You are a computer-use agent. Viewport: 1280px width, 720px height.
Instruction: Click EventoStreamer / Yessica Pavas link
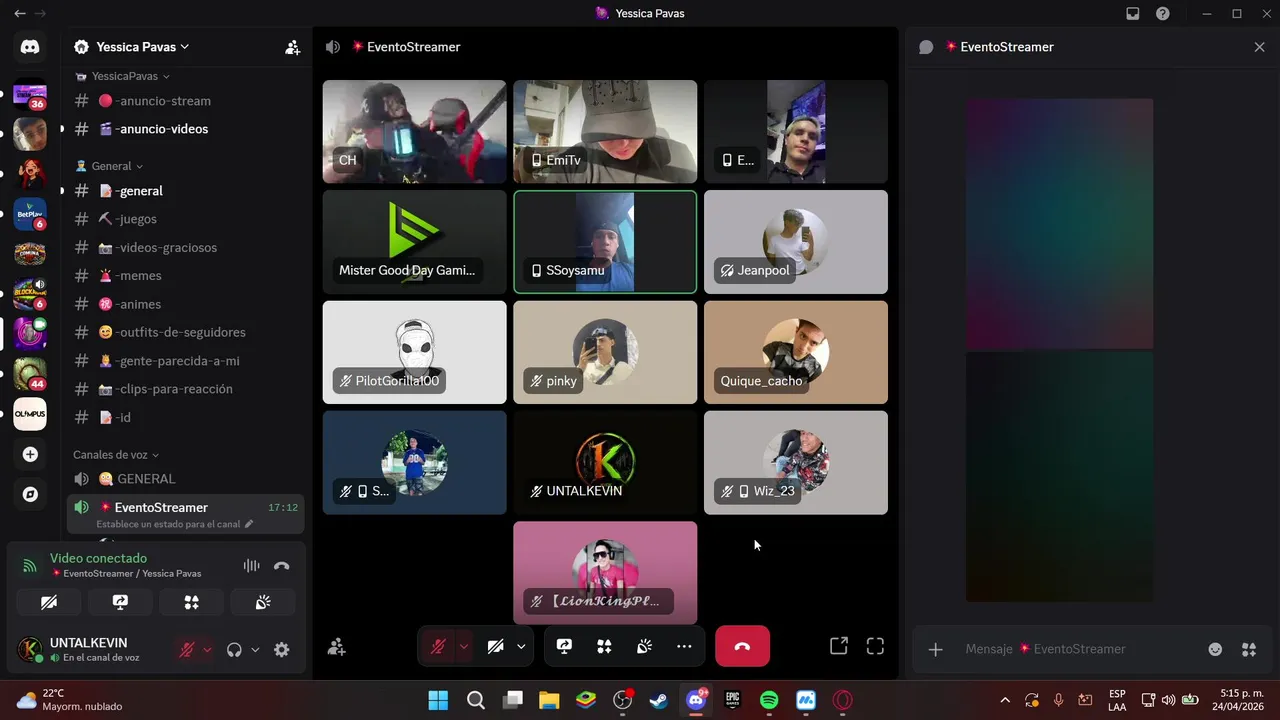point(126,574)
